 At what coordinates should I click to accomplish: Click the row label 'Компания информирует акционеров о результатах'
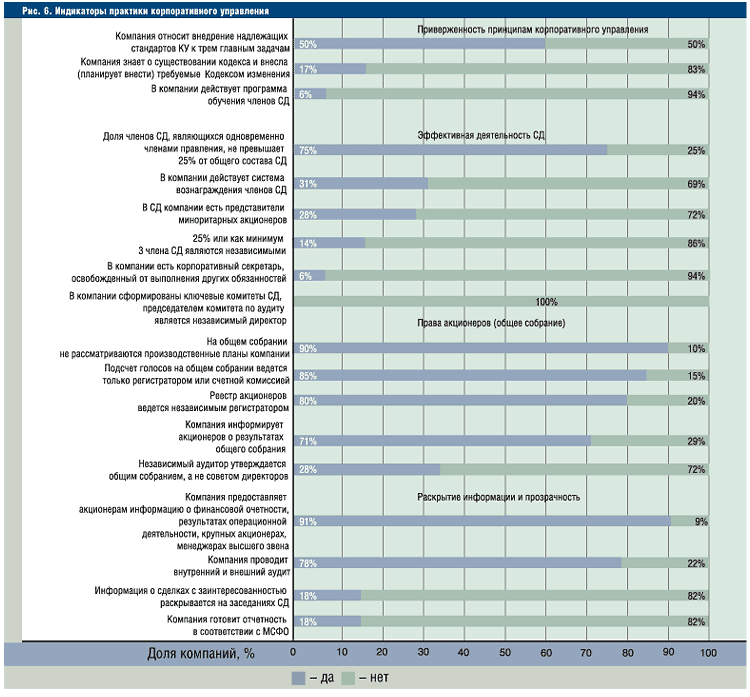tap(232, 437)
